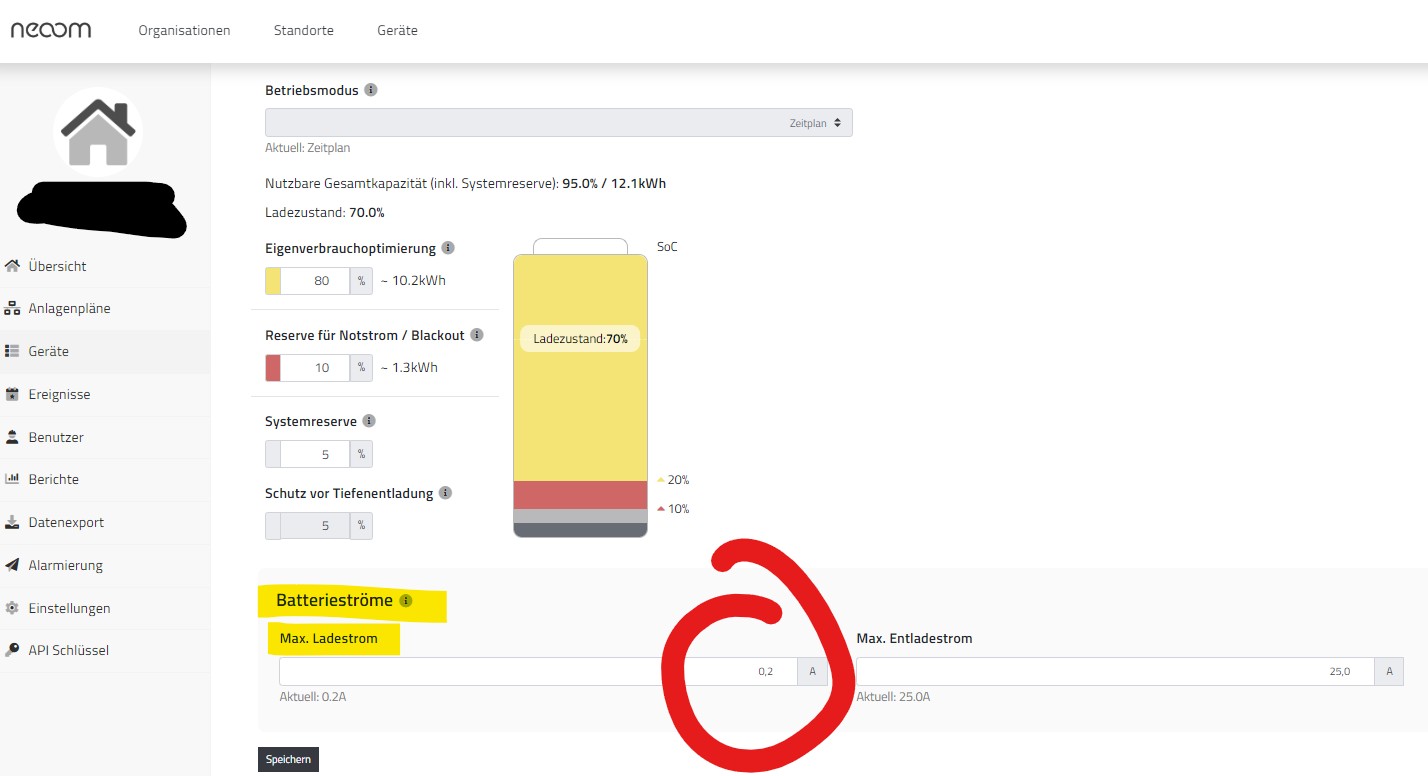Show Batterieströme info icon
Viewport: 1428px width, 776px height.
point(405,601)
